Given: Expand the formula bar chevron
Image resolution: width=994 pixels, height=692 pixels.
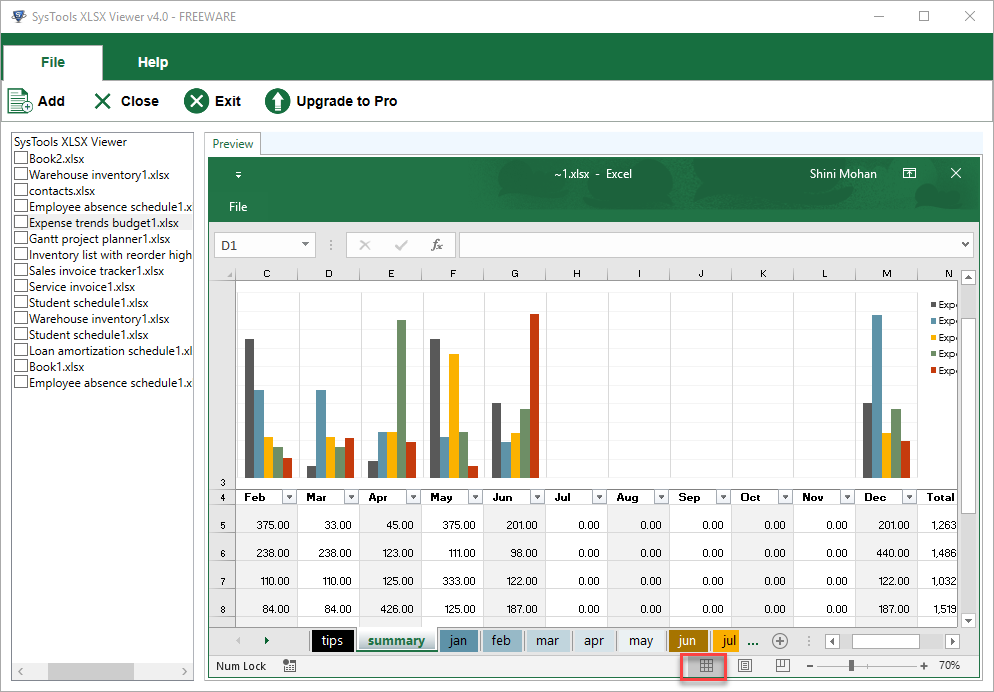Looking at the screenshot, I should [965, 245].
